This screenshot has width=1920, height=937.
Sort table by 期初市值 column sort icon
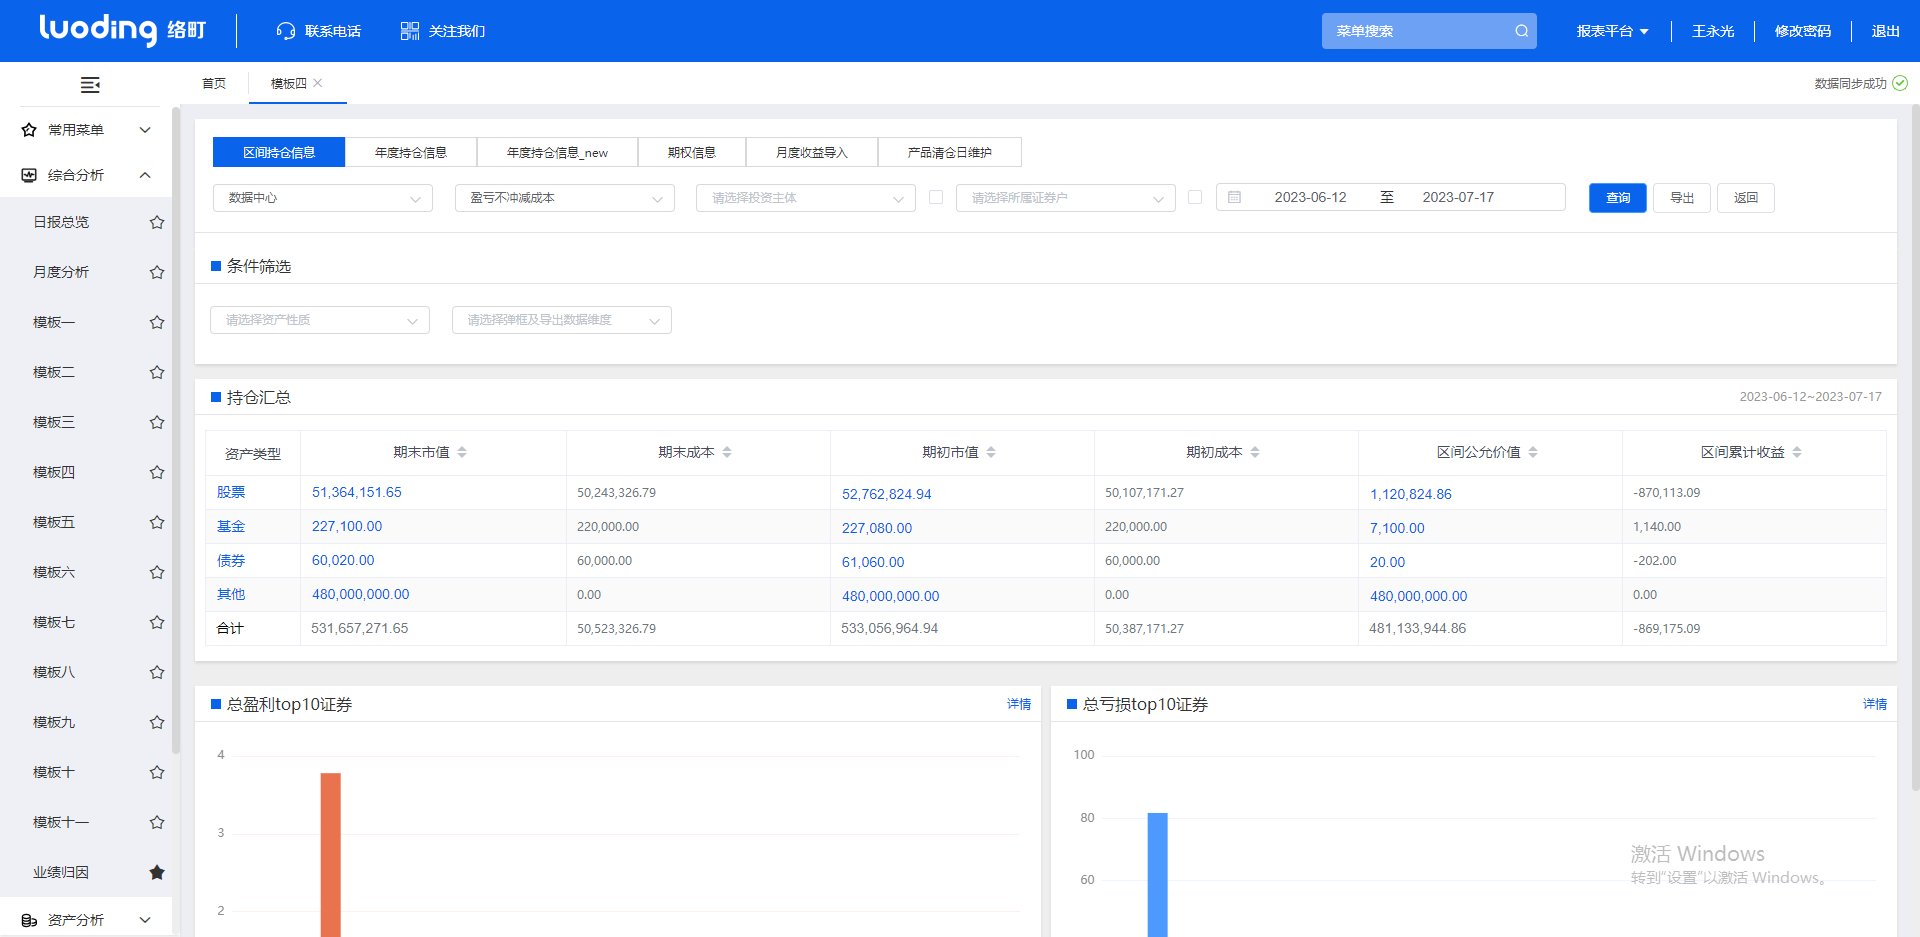coord(991,452)
